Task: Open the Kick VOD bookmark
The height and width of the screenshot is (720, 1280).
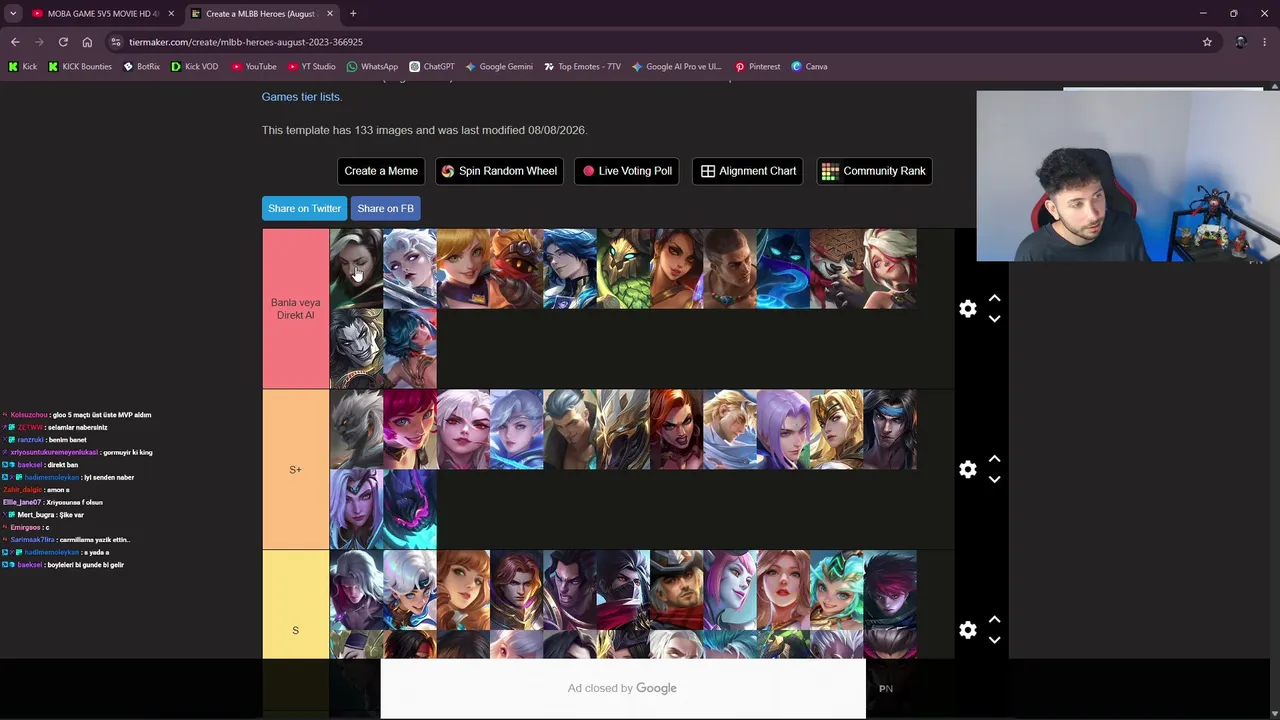Action: [x=194, y=66]
